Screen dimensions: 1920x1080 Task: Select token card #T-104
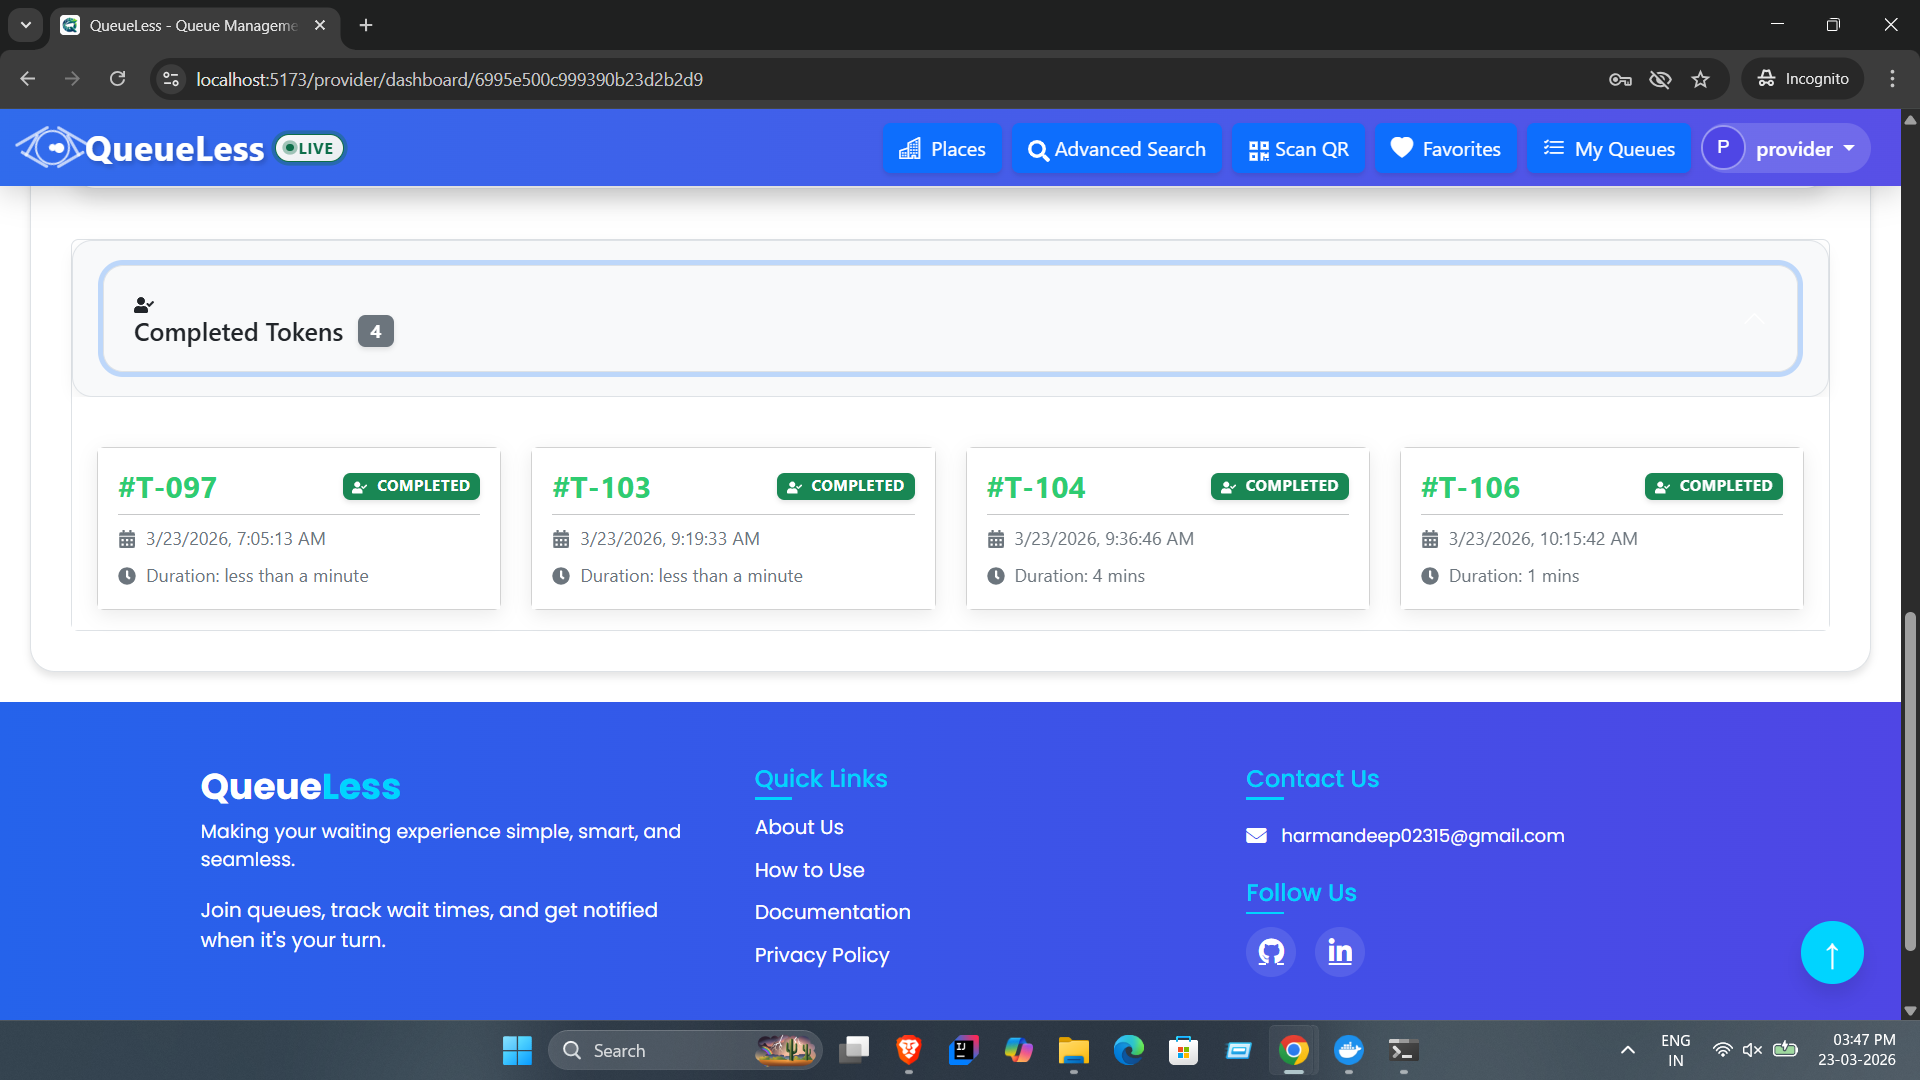click(1168, 528)
